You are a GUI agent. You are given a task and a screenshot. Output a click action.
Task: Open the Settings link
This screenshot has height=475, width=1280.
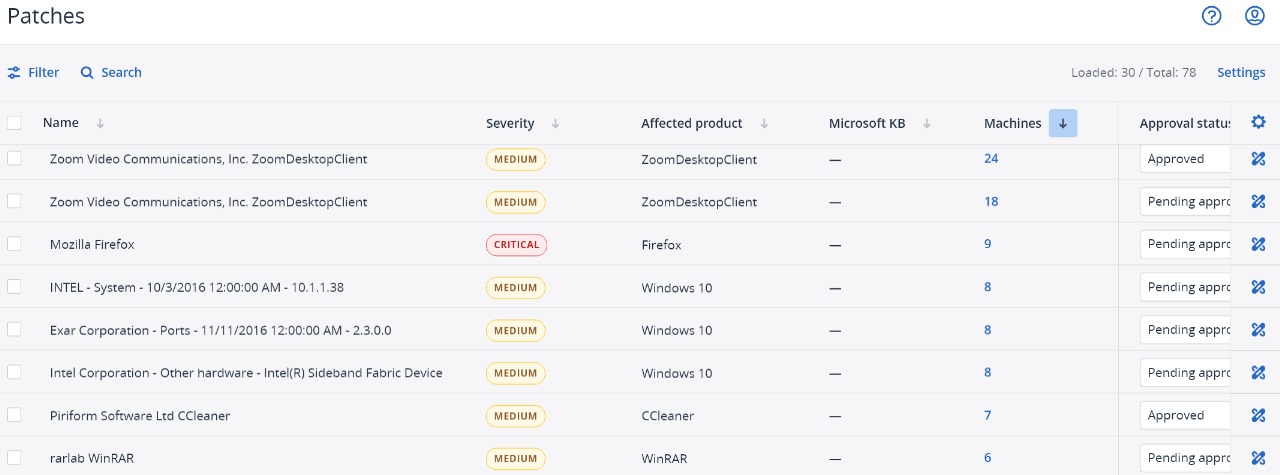1241,72
